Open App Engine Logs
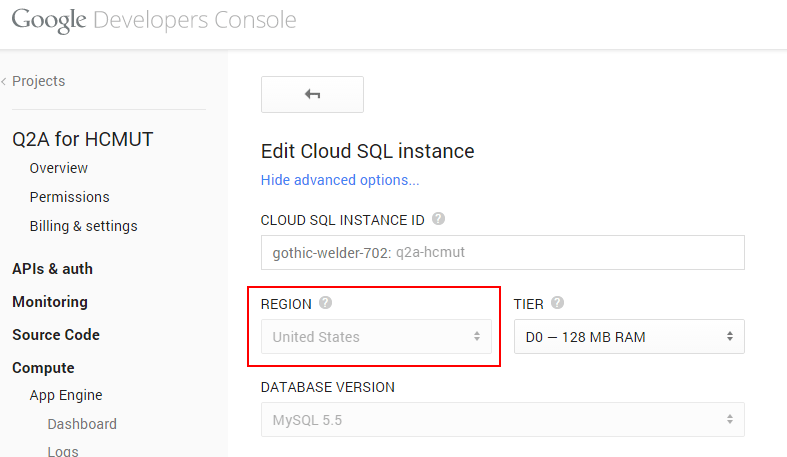This screenshot has width=787, height=457. (63, 451)
